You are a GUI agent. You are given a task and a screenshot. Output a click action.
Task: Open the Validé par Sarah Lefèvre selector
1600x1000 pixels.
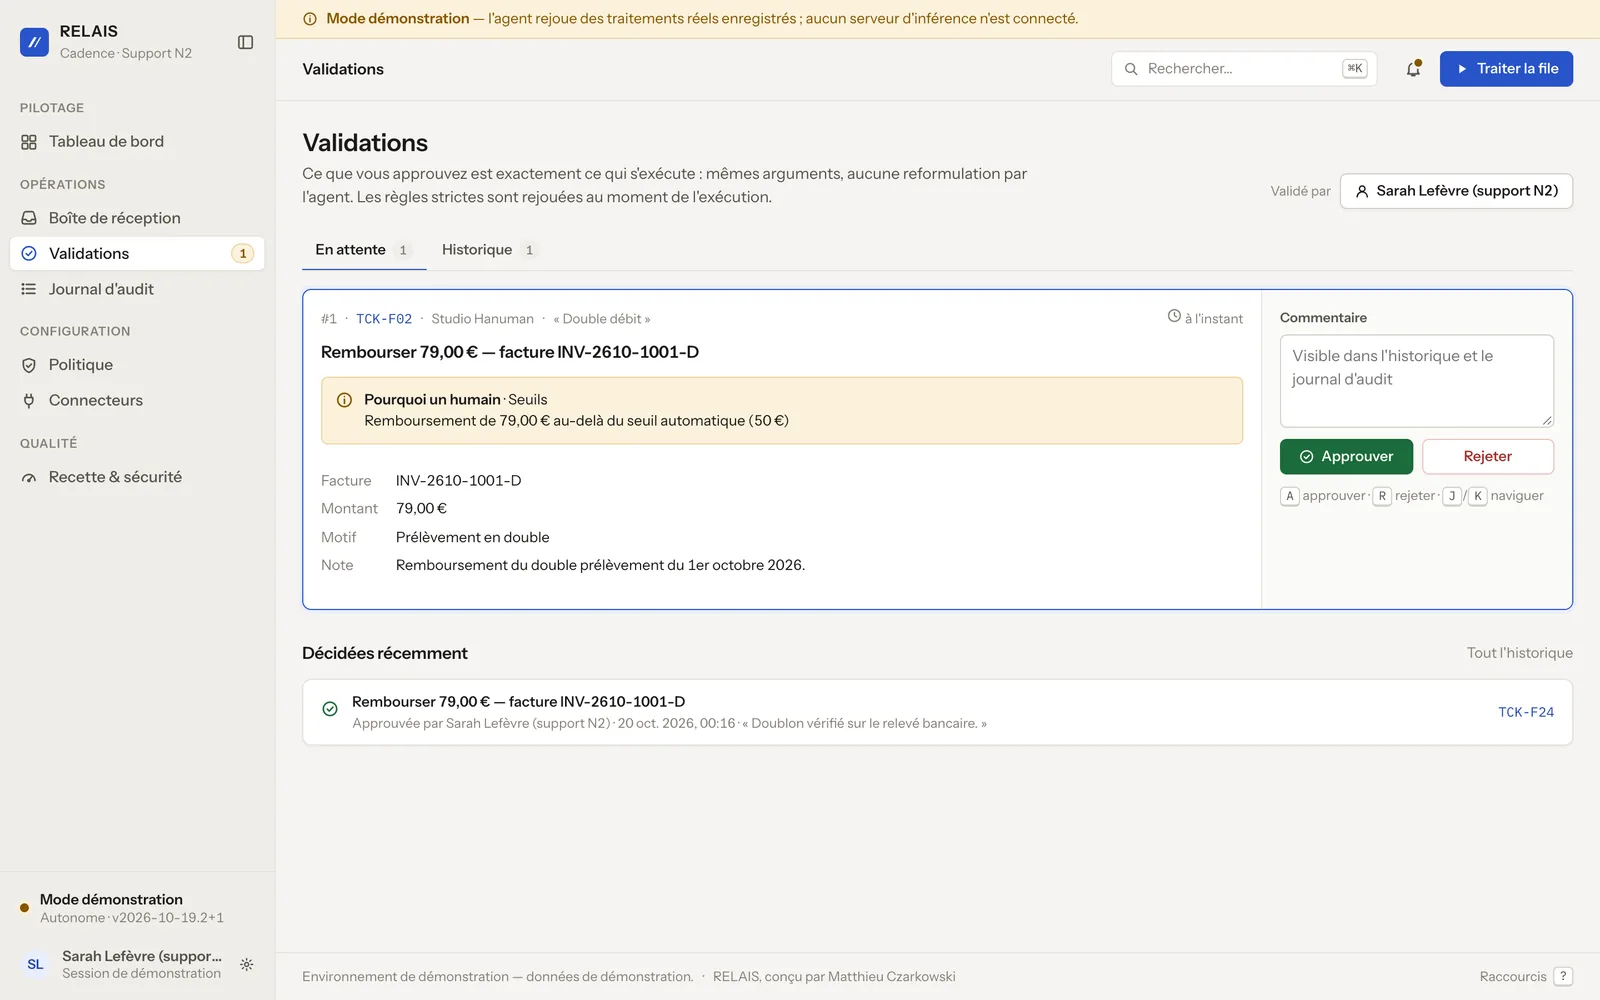pos(1456,191)
